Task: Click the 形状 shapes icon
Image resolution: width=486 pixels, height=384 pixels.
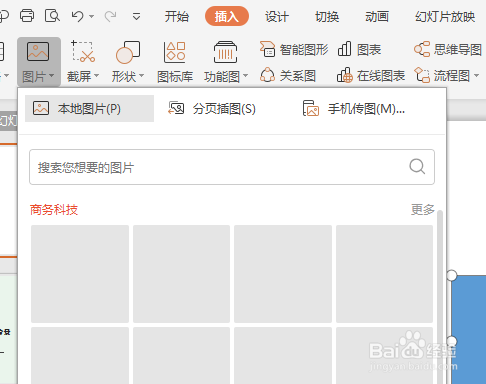Action: click(128, 52)
